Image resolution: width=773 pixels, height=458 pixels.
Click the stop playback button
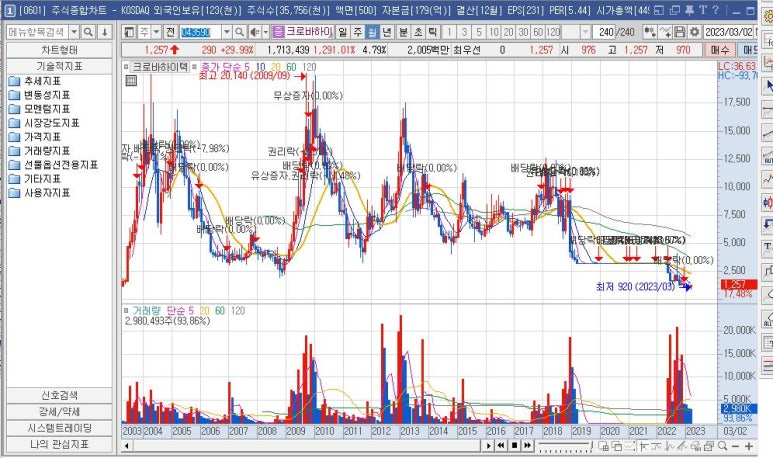[x=514, y=446]
